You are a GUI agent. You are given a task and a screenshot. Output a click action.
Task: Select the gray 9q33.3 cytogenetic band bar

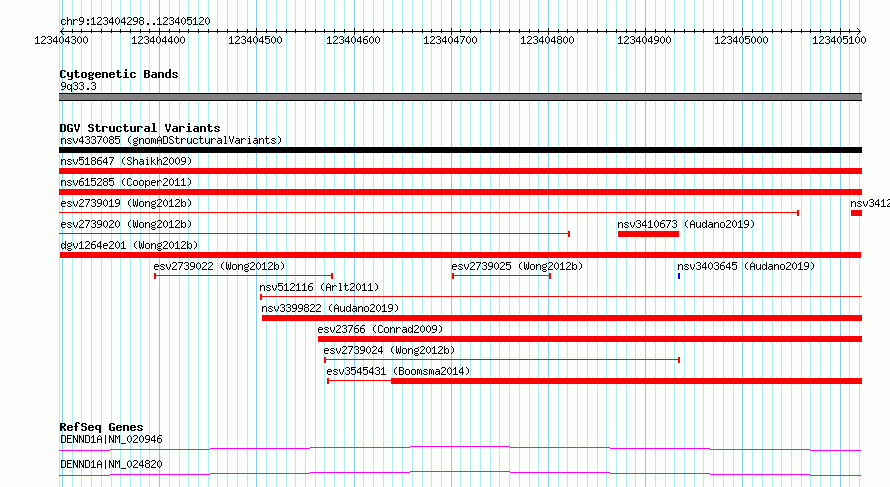[x=460, y=97]
